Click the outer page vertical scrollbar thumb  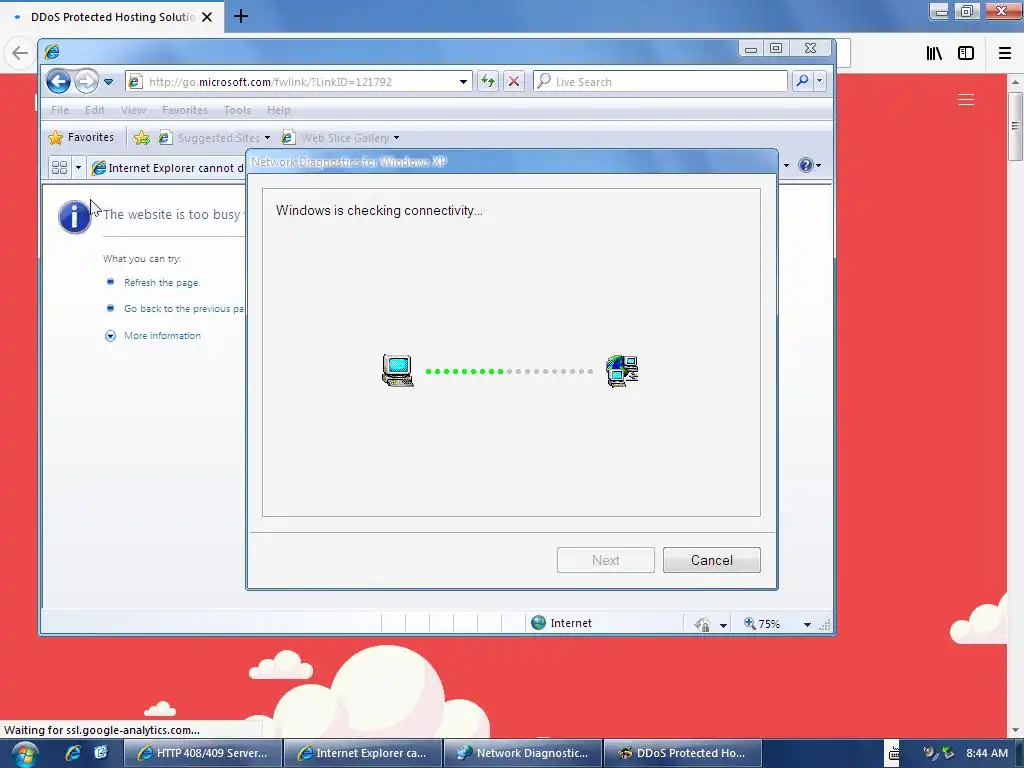click(1015, 125)
